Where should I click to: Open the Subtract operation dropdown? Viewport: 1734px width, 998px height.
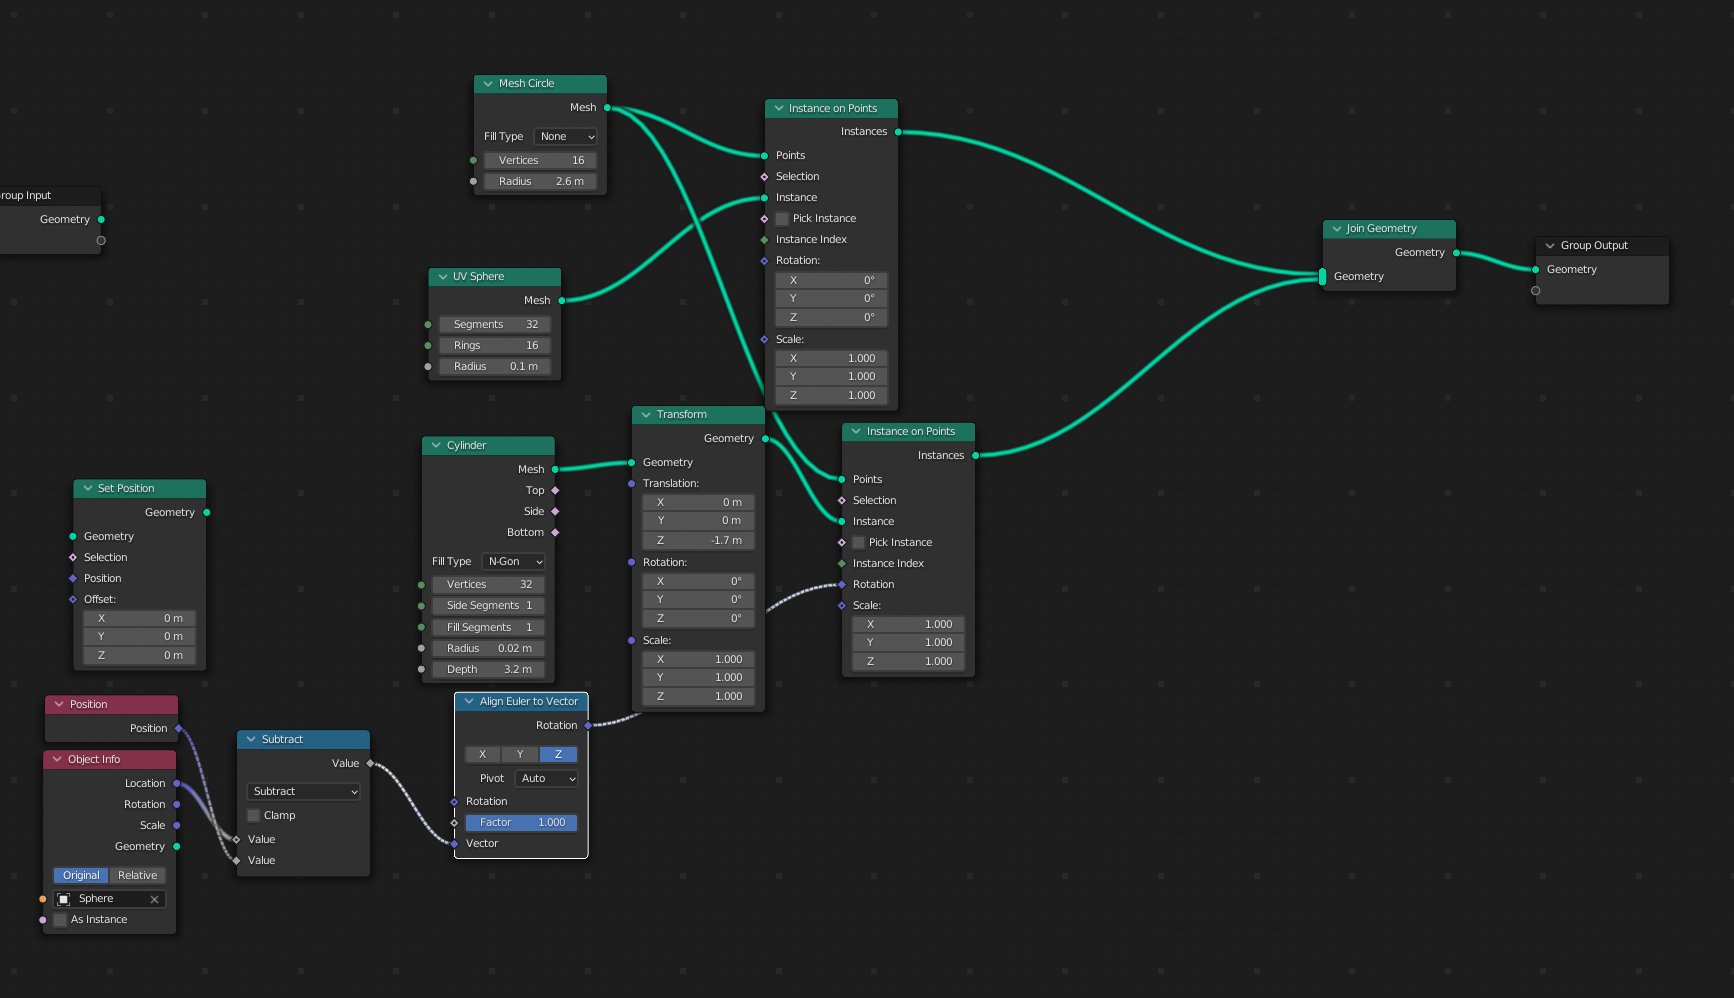303,792
